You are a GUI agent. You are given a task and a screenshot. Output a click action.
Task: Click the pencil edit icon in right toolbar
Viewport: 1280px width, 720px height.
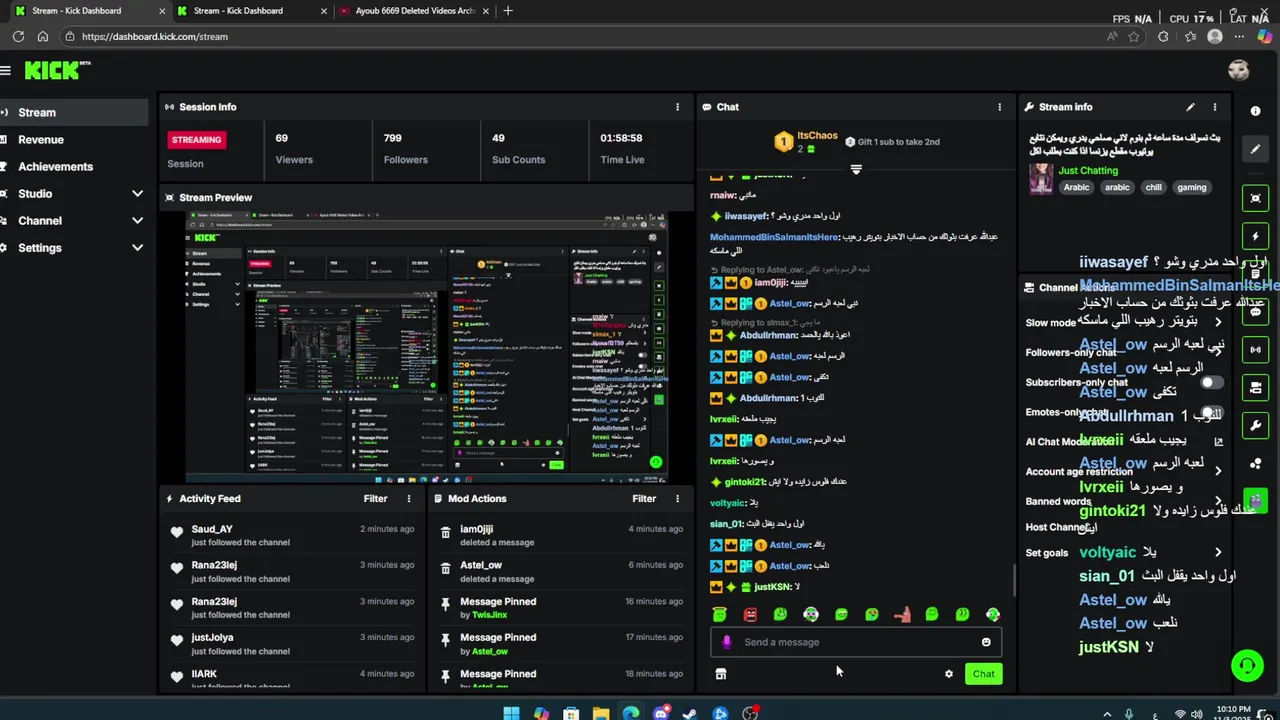[1256, 149]
